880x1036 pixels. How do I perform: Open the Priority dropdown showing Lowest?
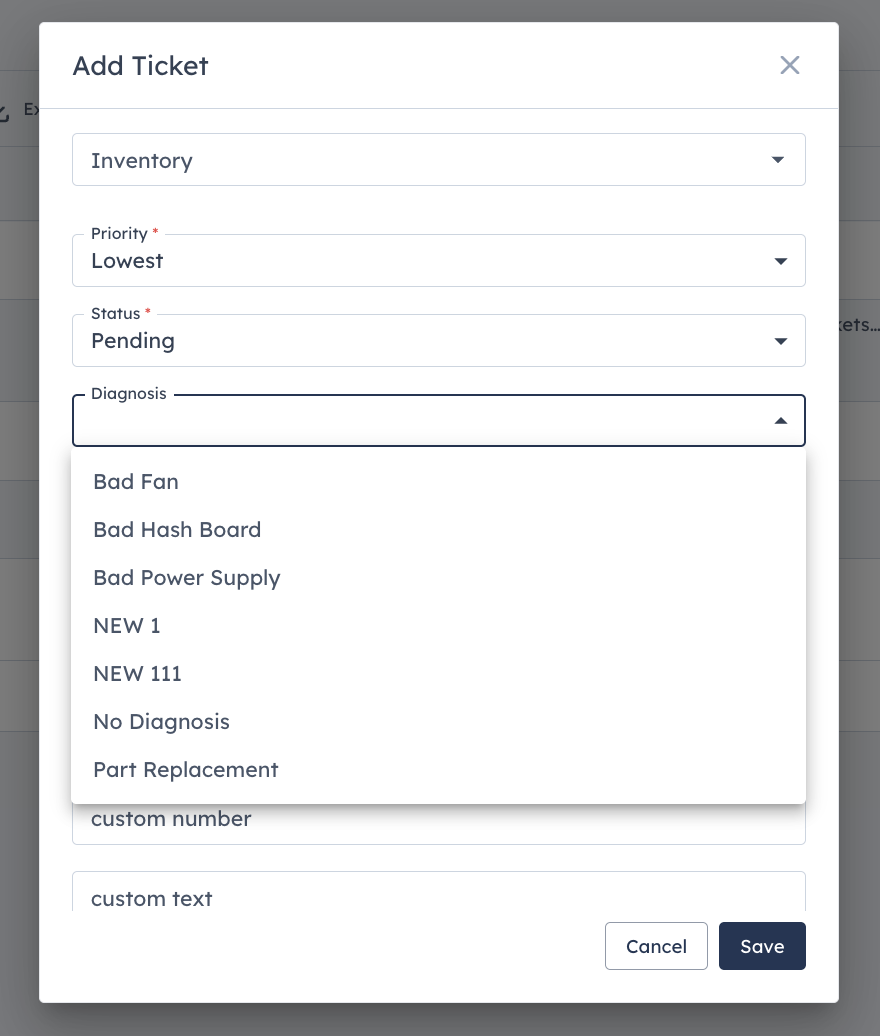tap(439, 261)
